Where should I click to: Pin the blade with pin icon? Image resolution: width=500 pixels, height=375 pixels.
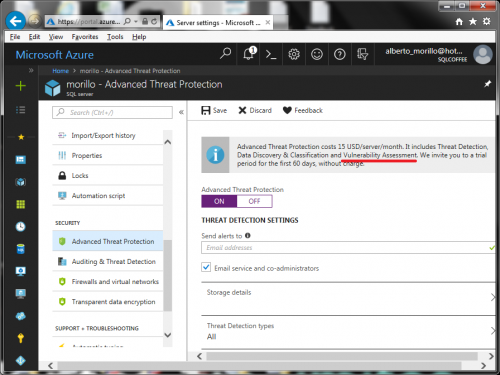(487, 84)
